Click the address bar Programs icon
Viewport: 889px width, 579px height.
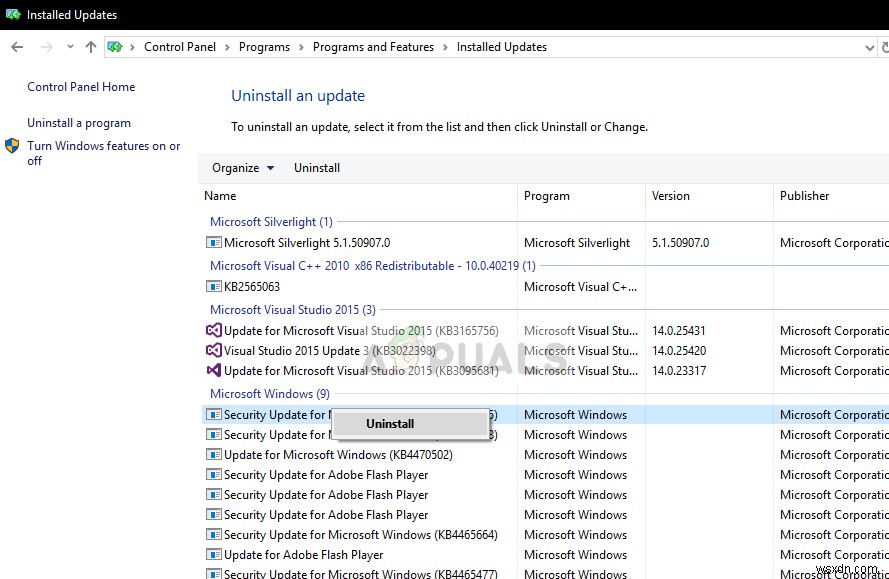click(115, 47)
